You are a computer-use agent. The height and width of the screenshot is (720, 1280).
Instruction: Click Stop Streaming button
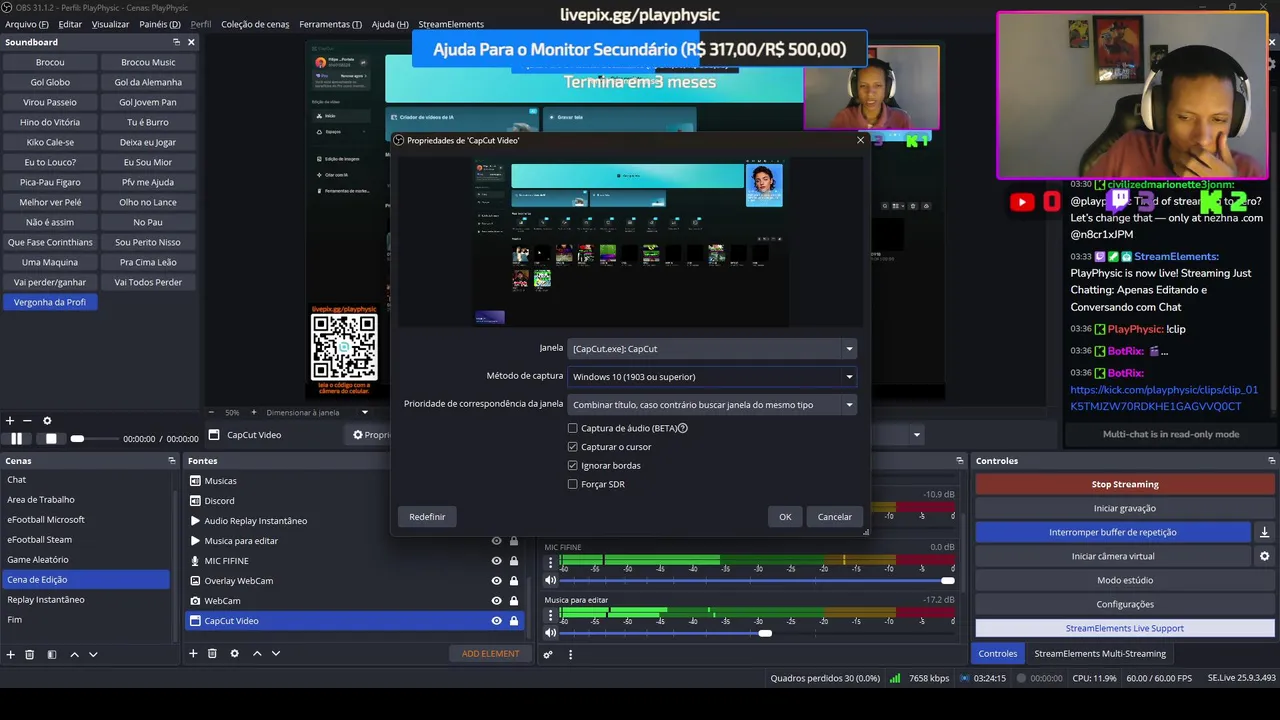tap(1125, 484)
